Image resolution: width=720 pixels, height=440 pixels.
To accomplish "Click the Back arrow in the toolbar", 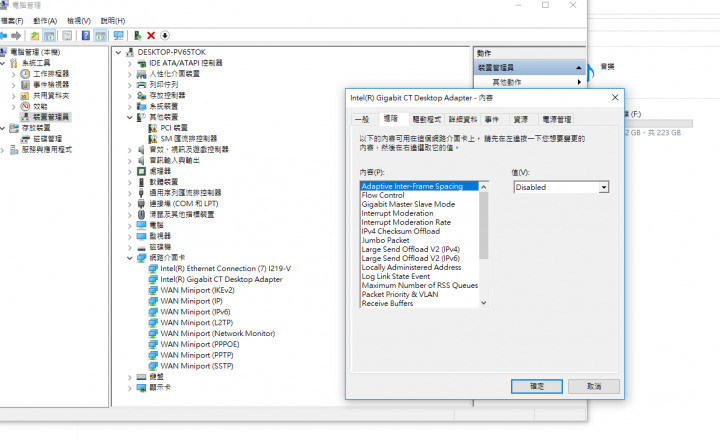I will coord(4,35).
